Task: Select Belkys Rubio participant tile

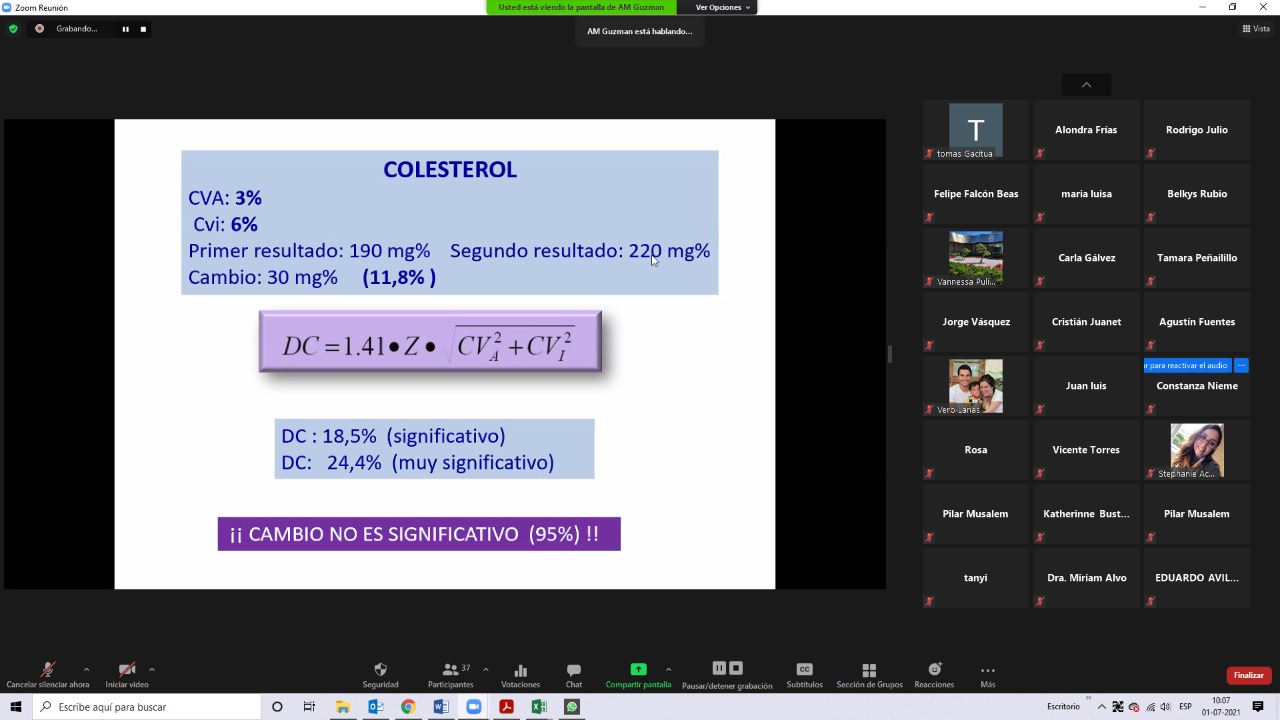Action: pyautogui.click(x=1197, y=194)
